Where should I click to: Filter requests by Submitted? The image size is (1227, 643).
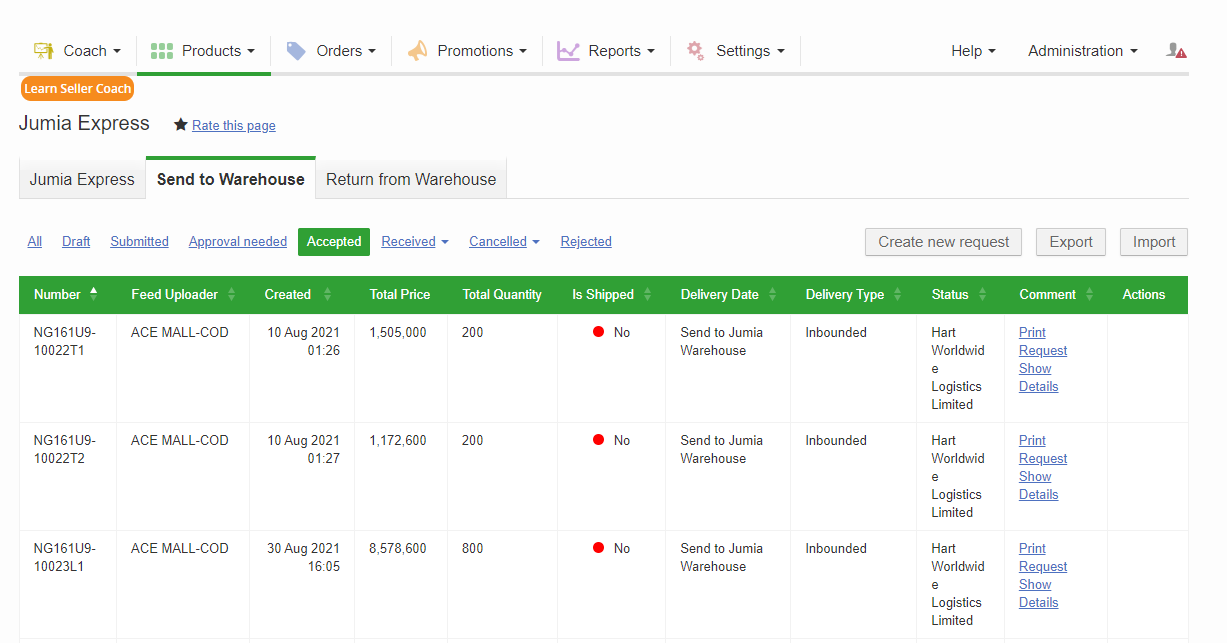(139, 241)
